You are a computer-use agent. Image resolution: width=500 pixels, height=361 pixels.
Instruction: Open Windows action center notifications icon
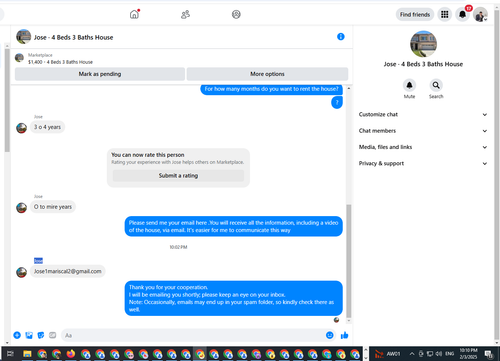point(489,354)
